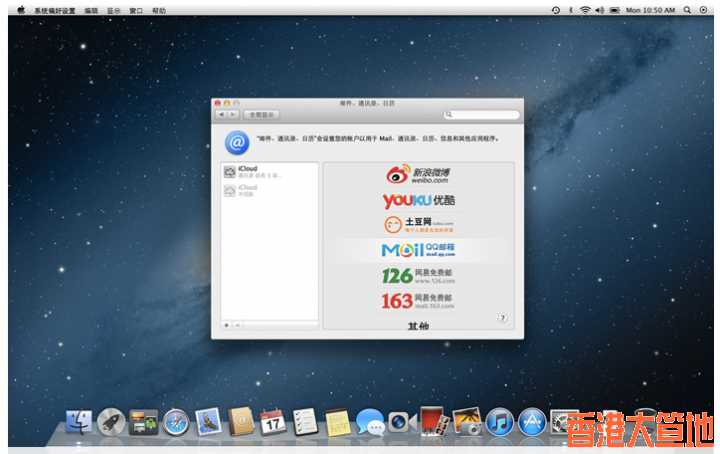This screenshot has height=454, width=720.
Task: Click the preferences search field
Action: pyautogui.click(x=481, y=114)
